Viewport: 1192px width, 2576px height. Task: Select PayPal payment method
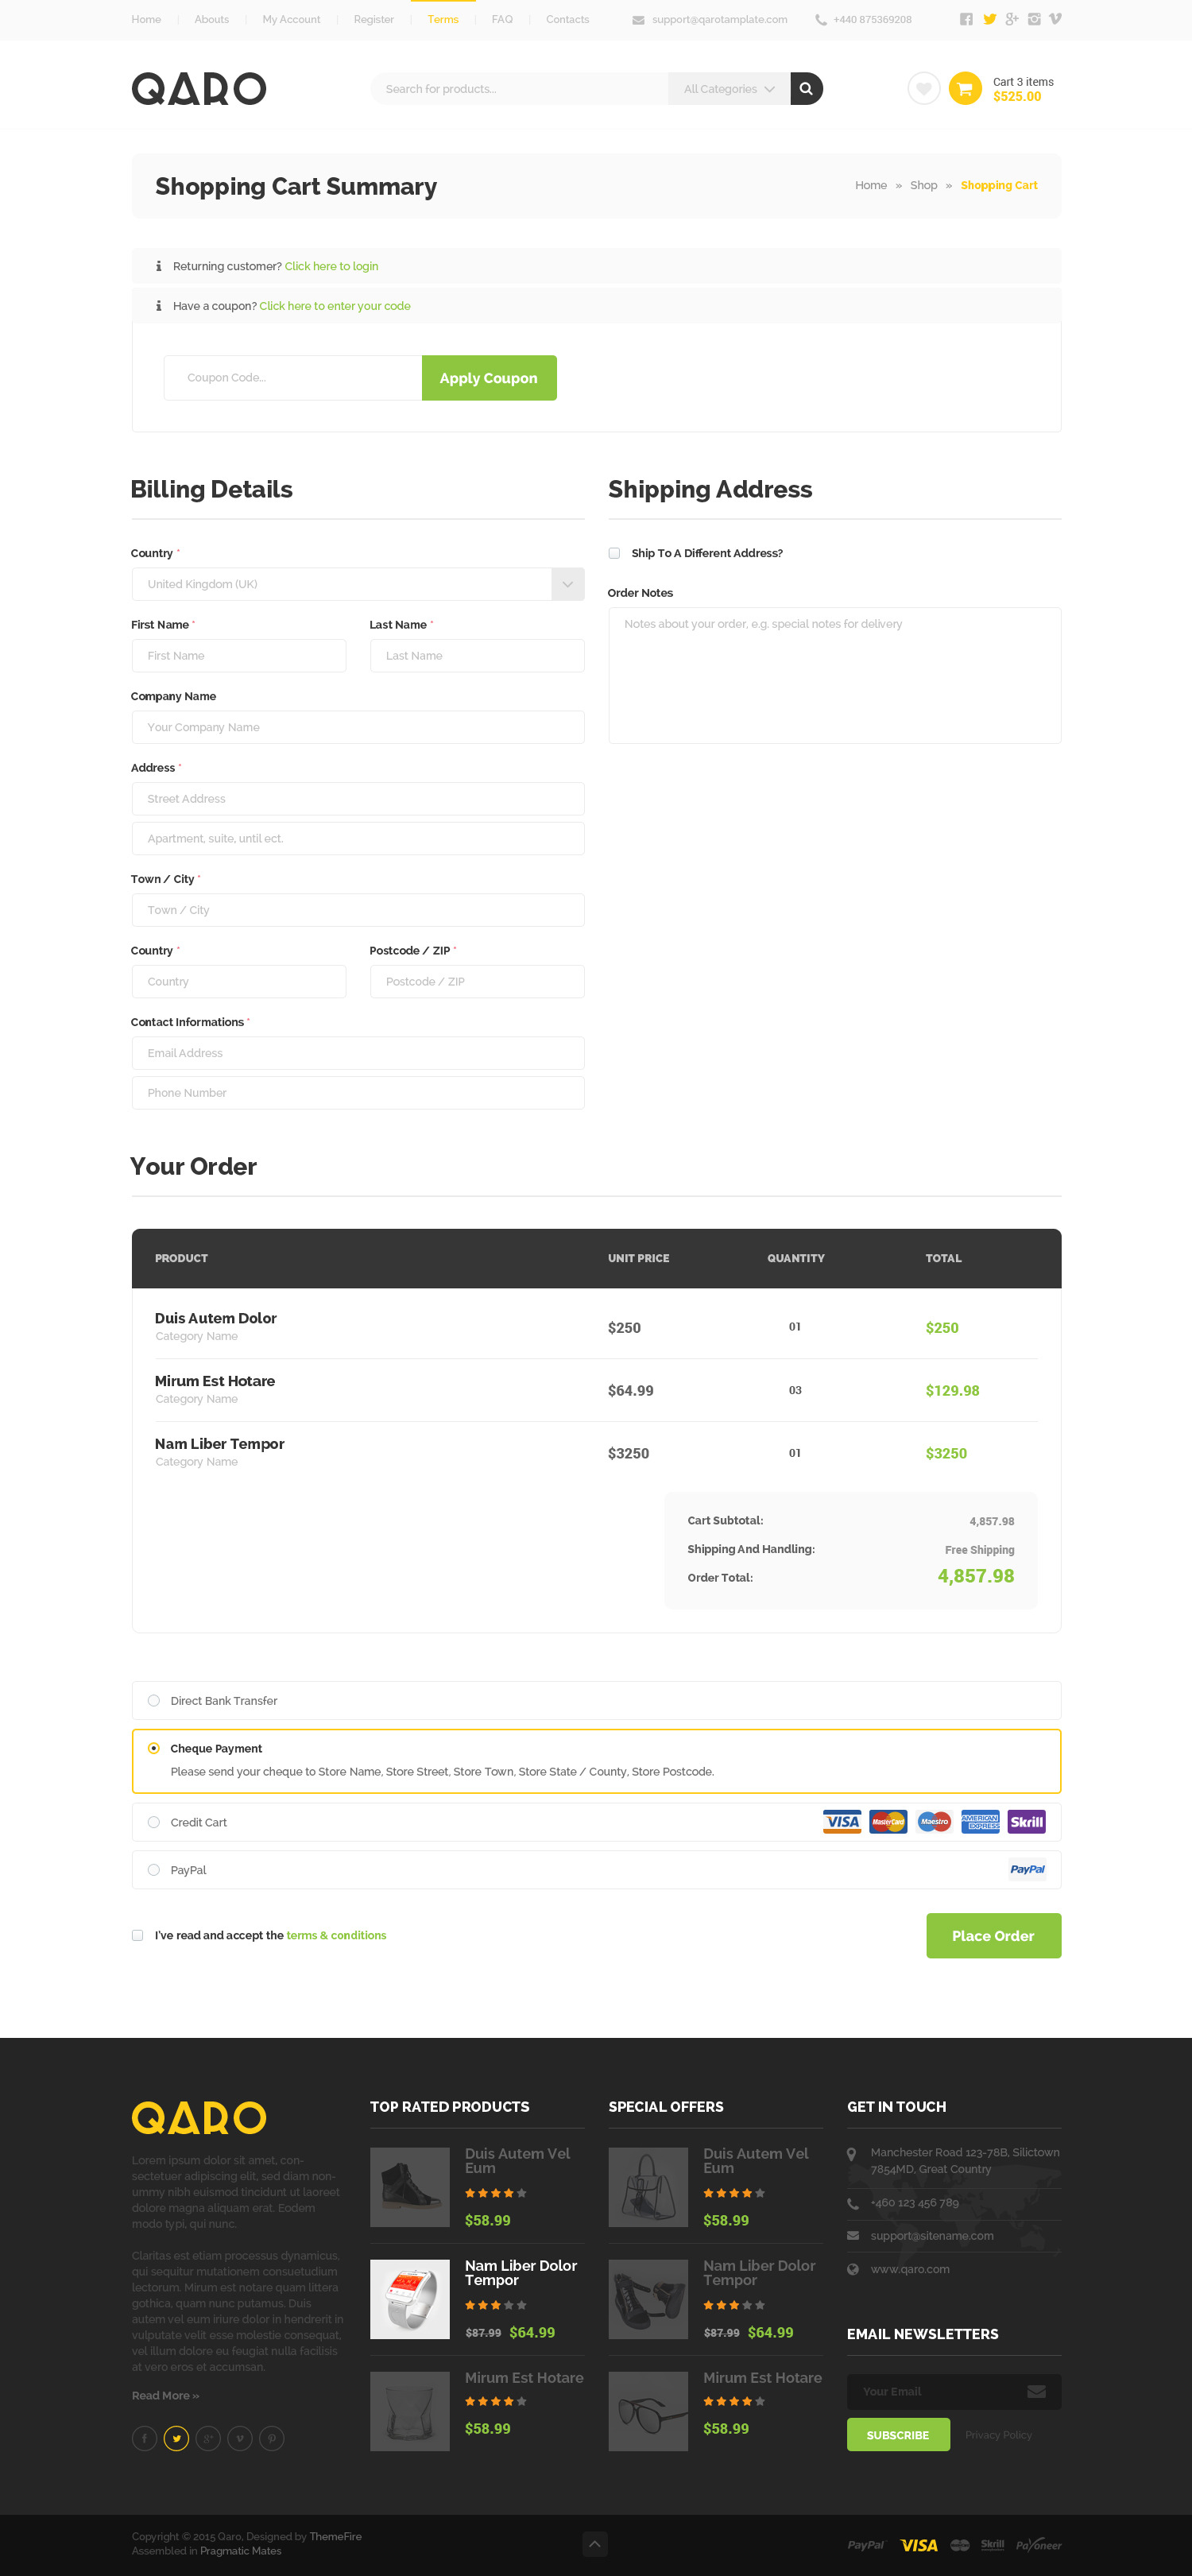pyautogui.click(x=154, y=1869)
